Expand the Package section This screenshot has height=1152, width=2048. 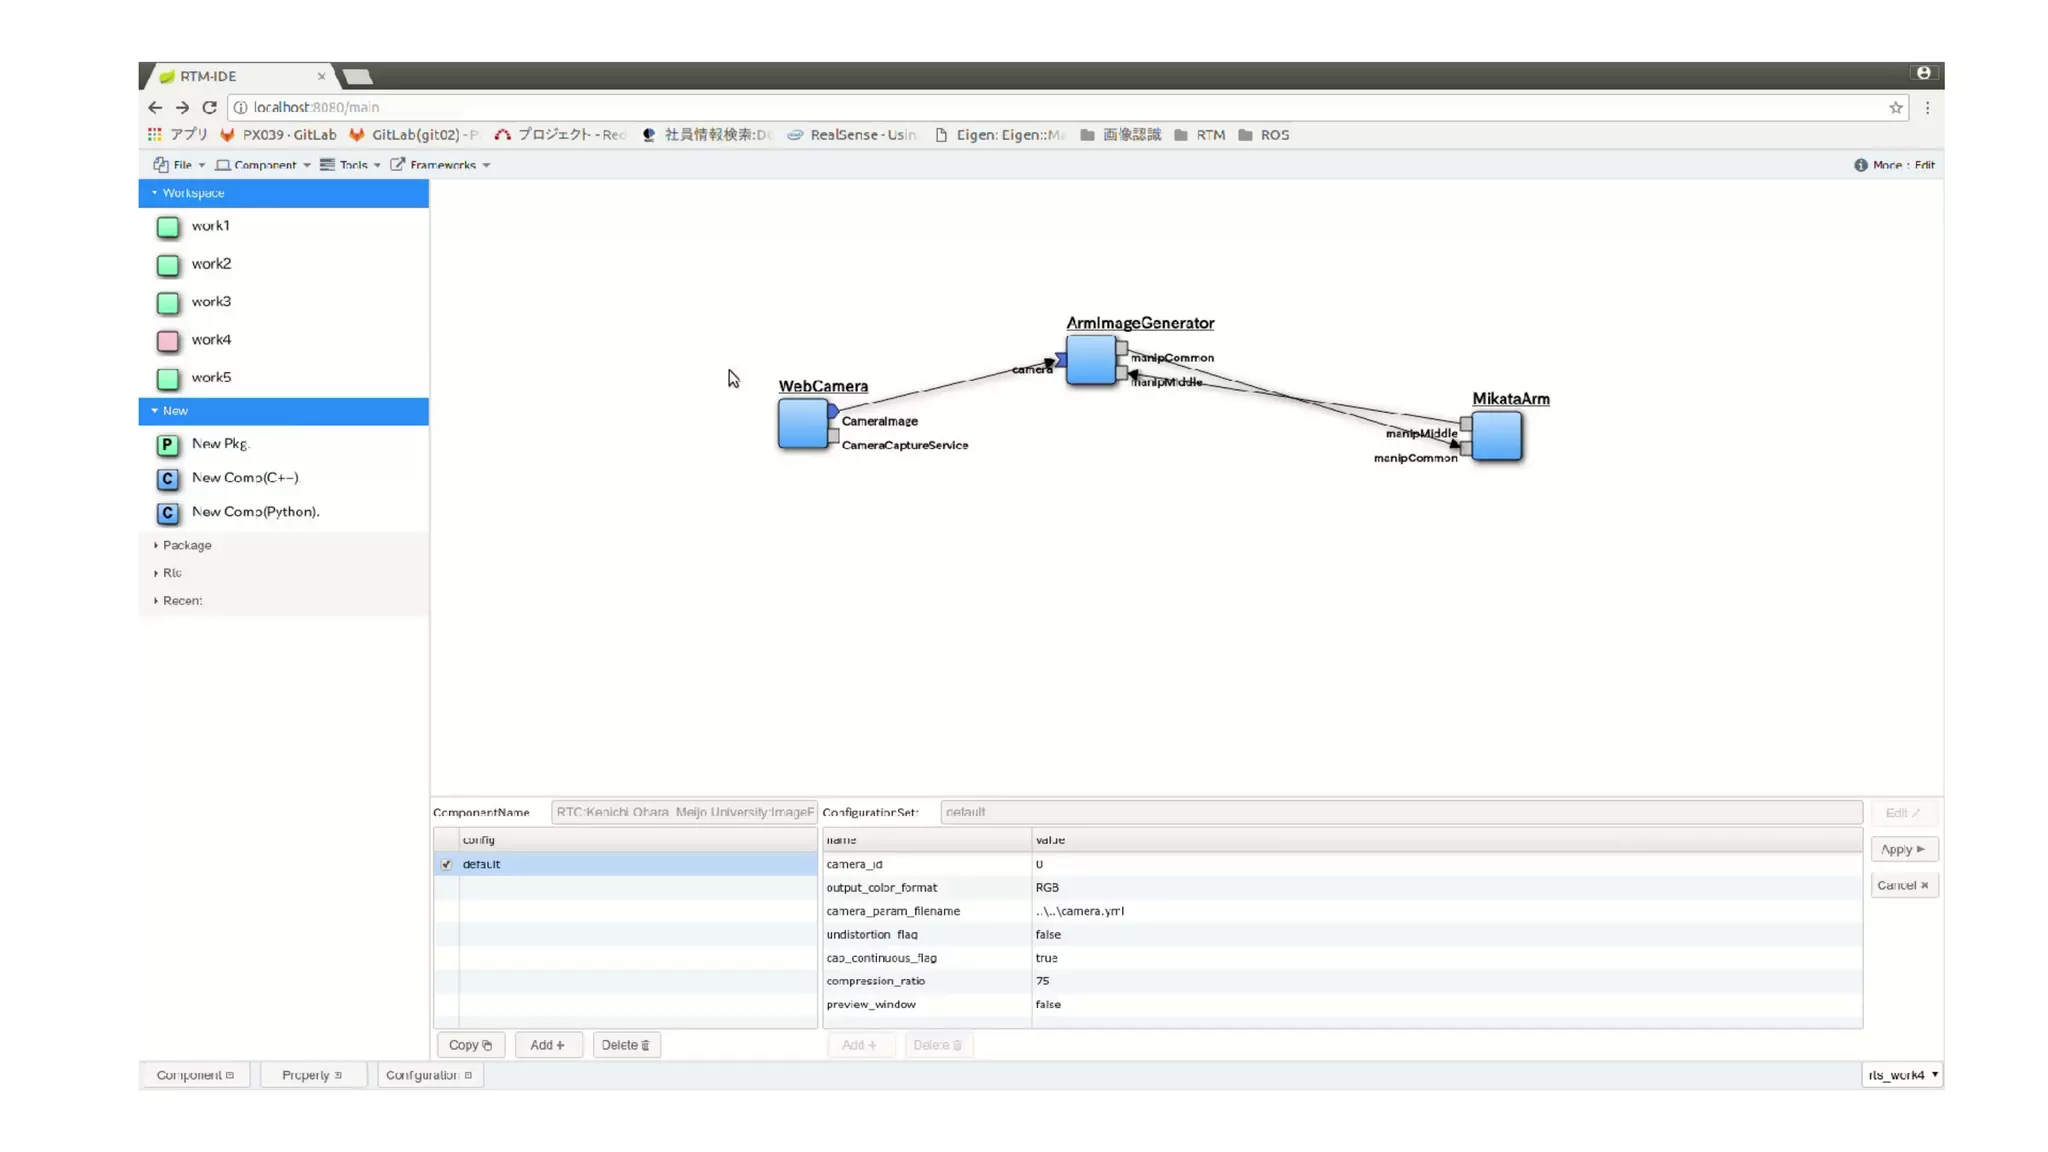click(186, 545)
